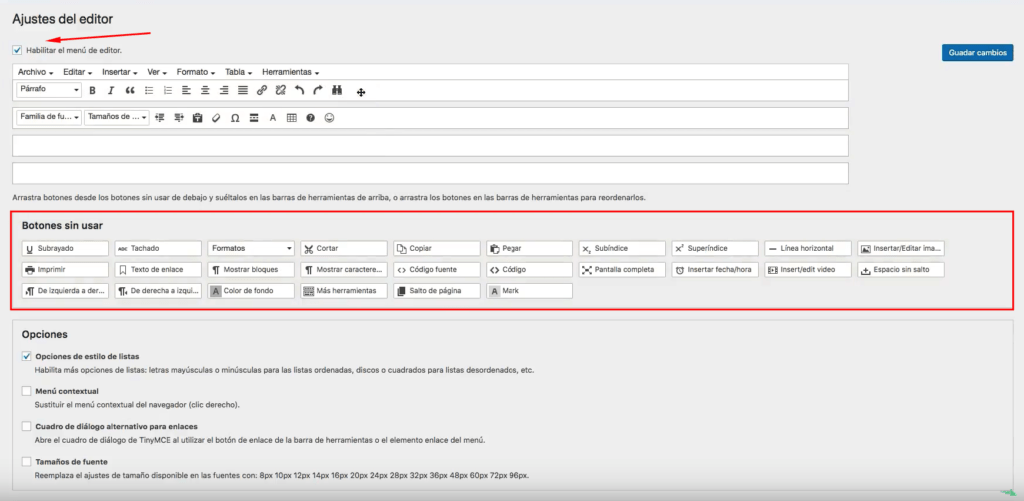Open the Tamaños de fuente toolbar dropdown
The height and width of the screenshot is (501, 1024).
coord(117,117)
